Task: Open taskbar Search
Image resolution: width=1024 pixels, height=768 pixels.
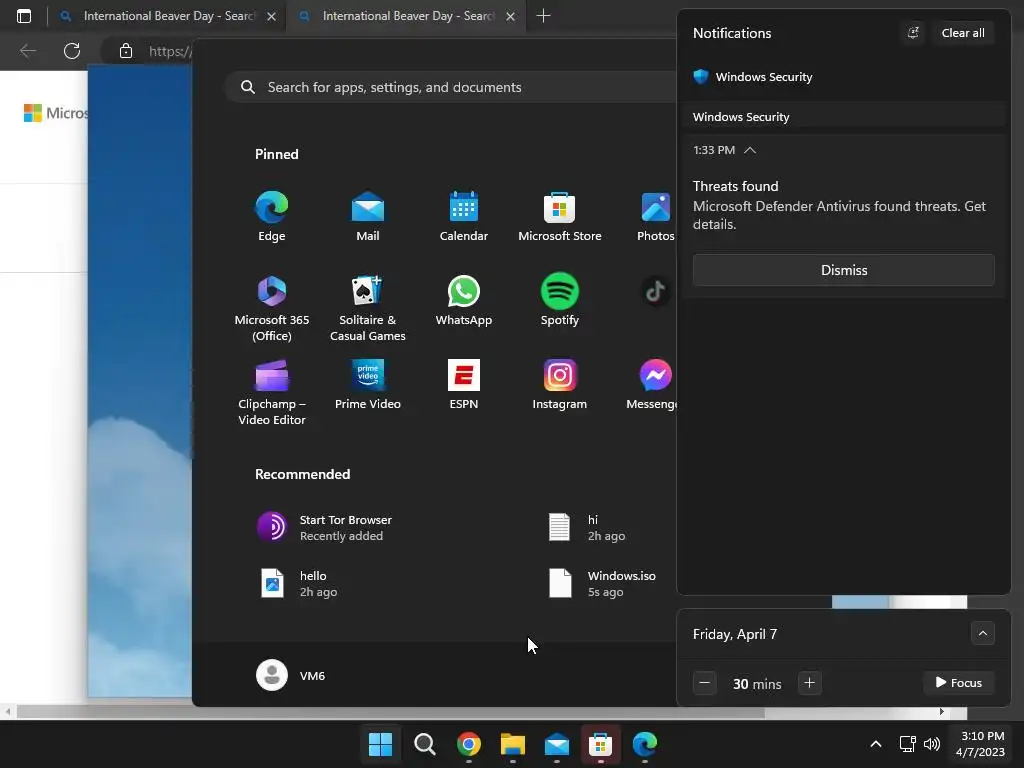Action: (424, 744)
